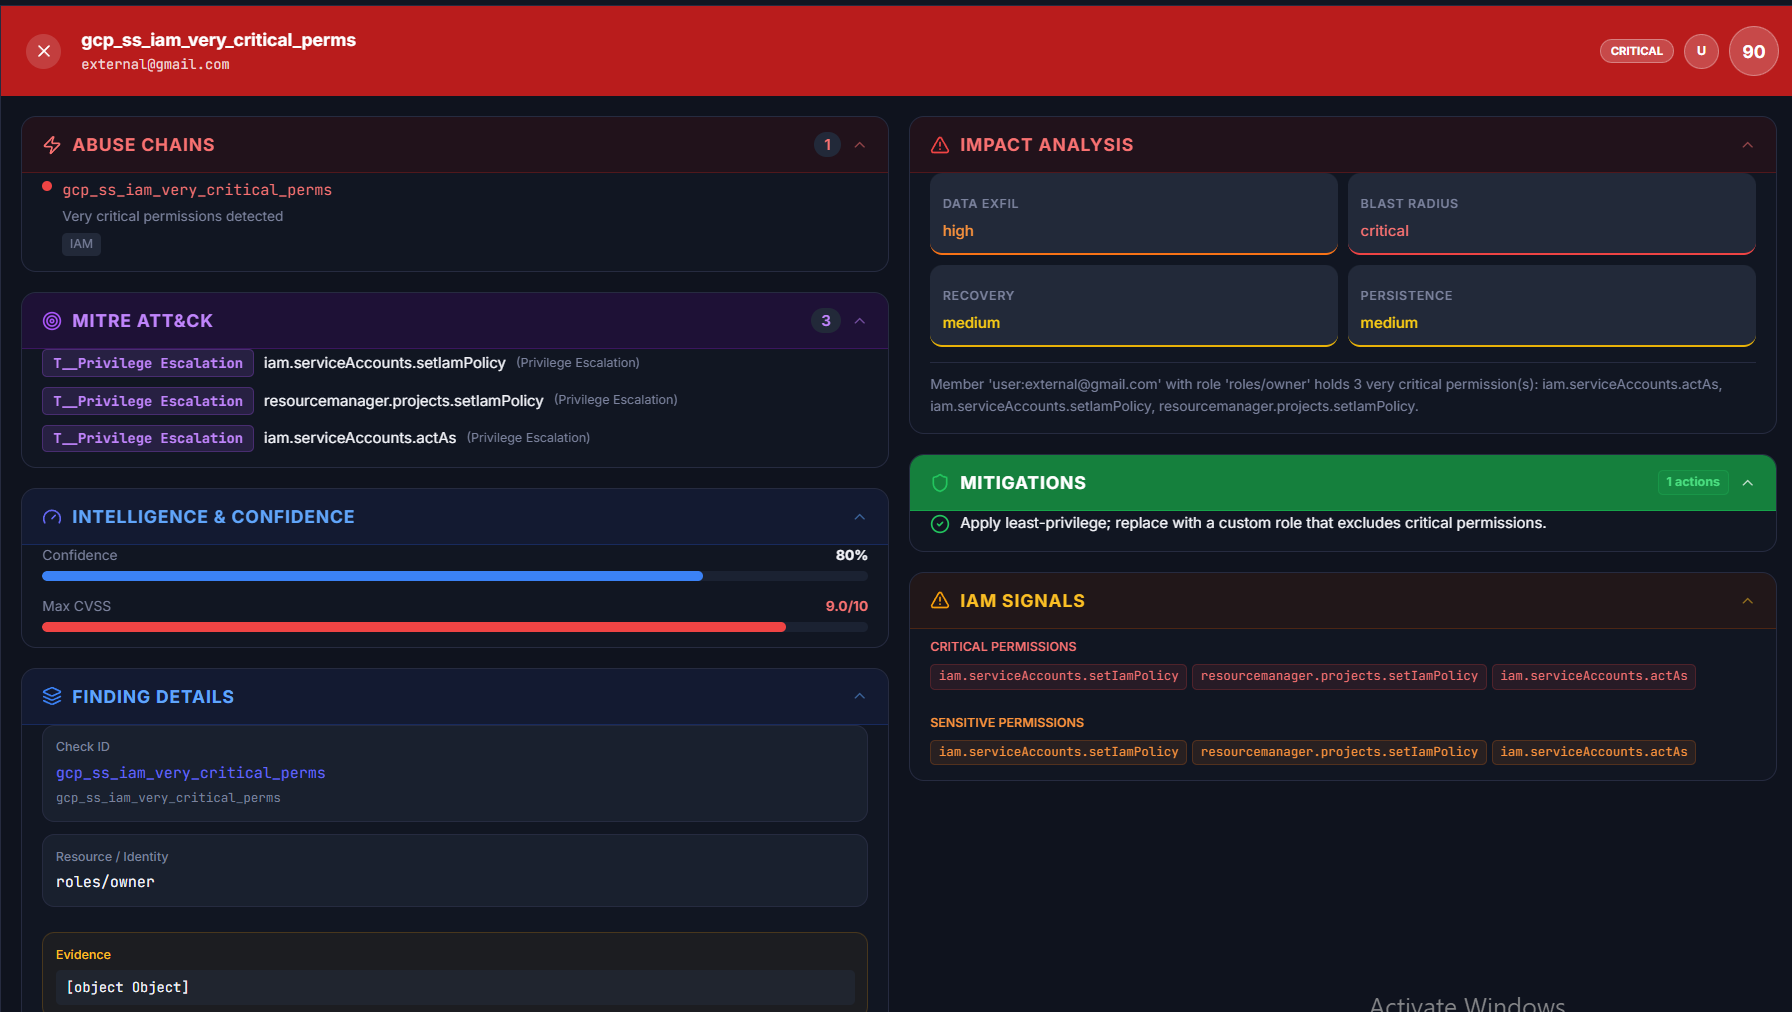The image size is (1792, 1012).
Task: Collapse the MITRE ATT&CK section
Action: (x=860, y=321)
